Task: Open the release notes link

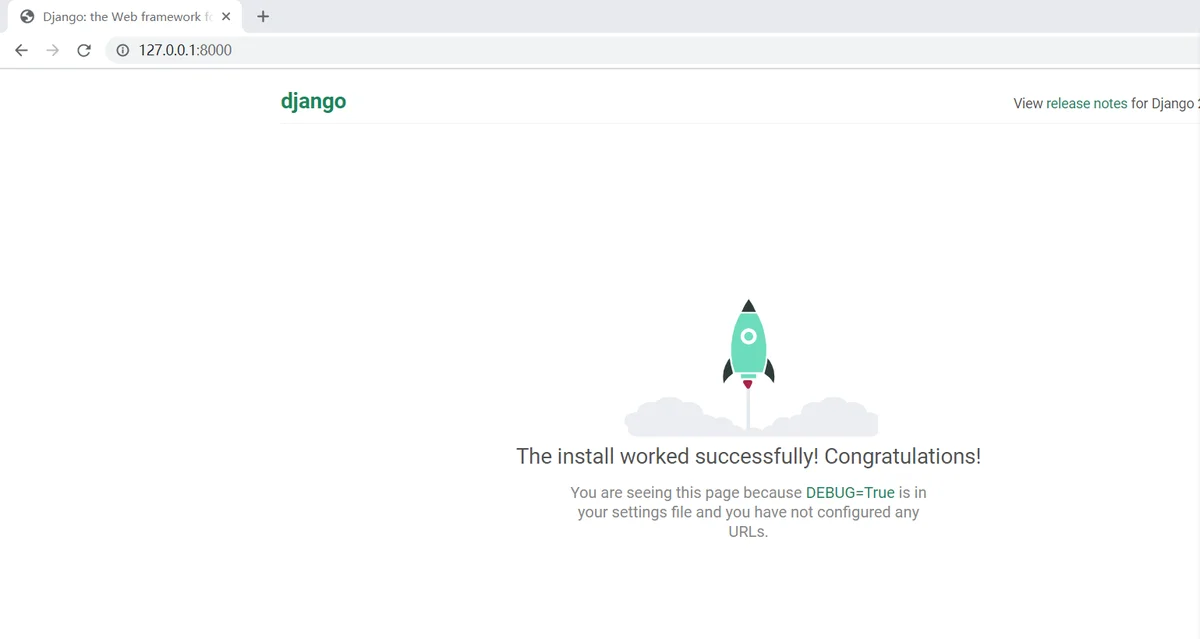Action: (x=1086, y=103)
